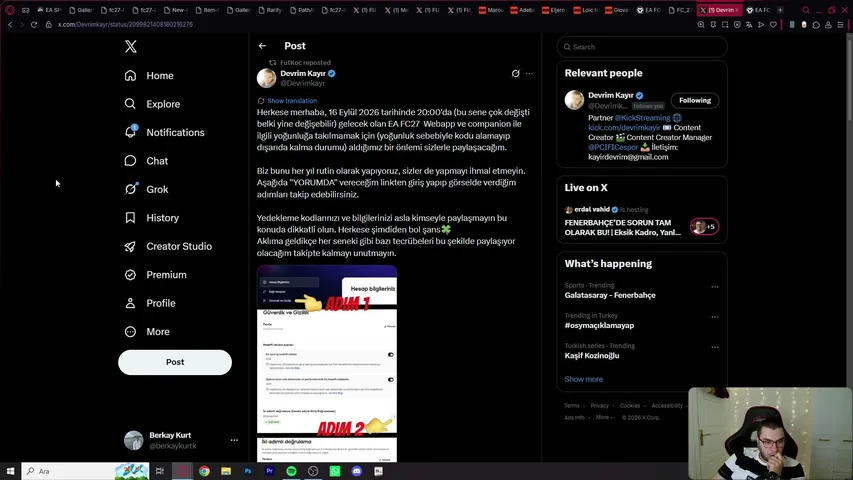Click the browser reload button
Viewport: 853px width, 480px height.
point(34,24)
